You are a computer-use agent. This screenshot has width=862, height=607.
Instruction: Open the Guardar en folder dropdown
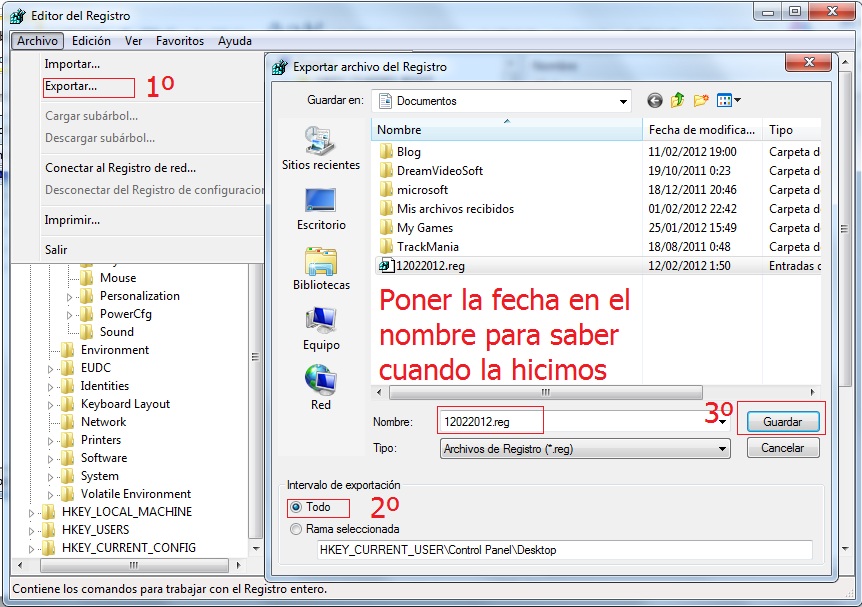click(623, 101)
